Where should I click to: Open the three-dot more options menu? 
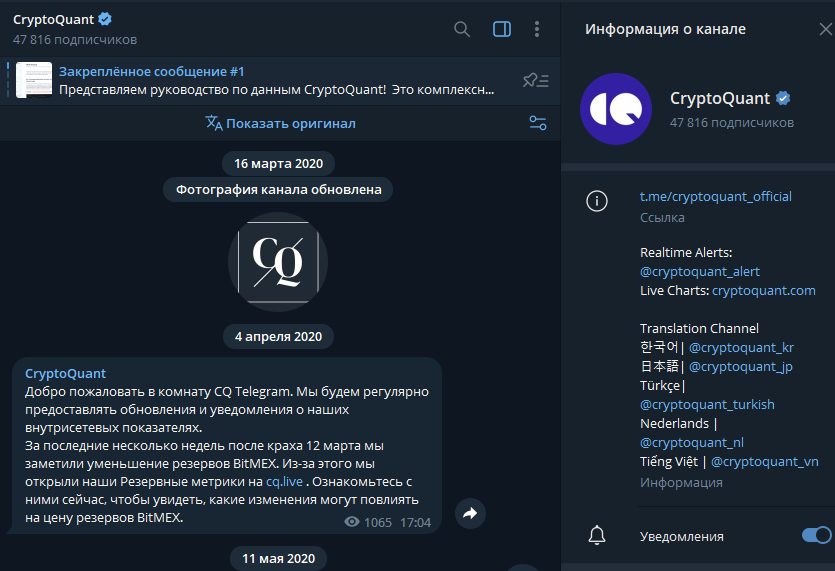click(537, 29)
